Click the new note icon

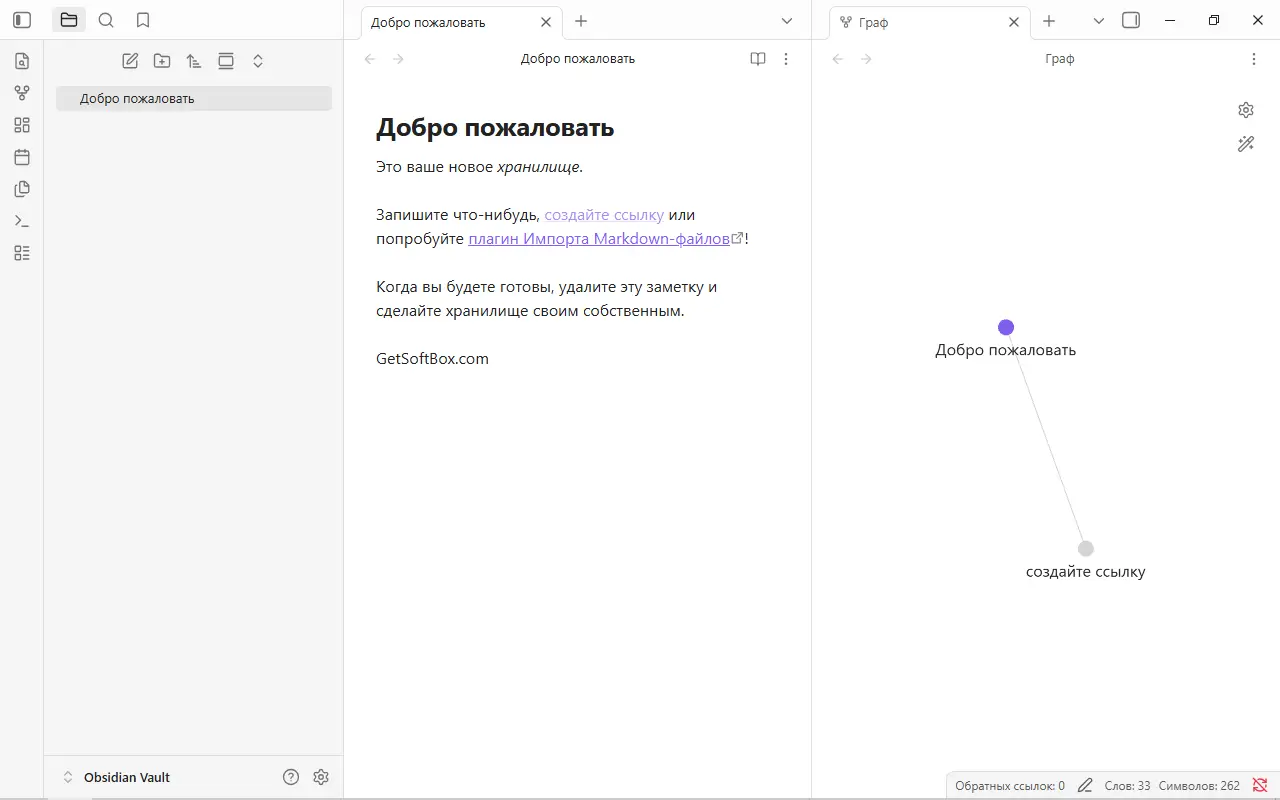130,61
